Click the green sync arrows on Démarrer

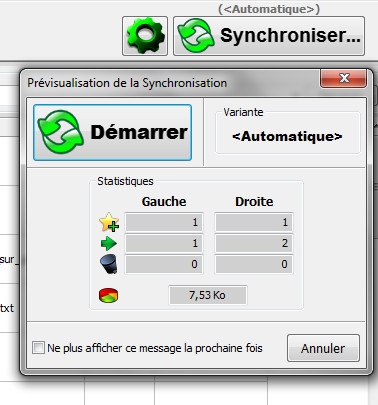click(60, 132)
